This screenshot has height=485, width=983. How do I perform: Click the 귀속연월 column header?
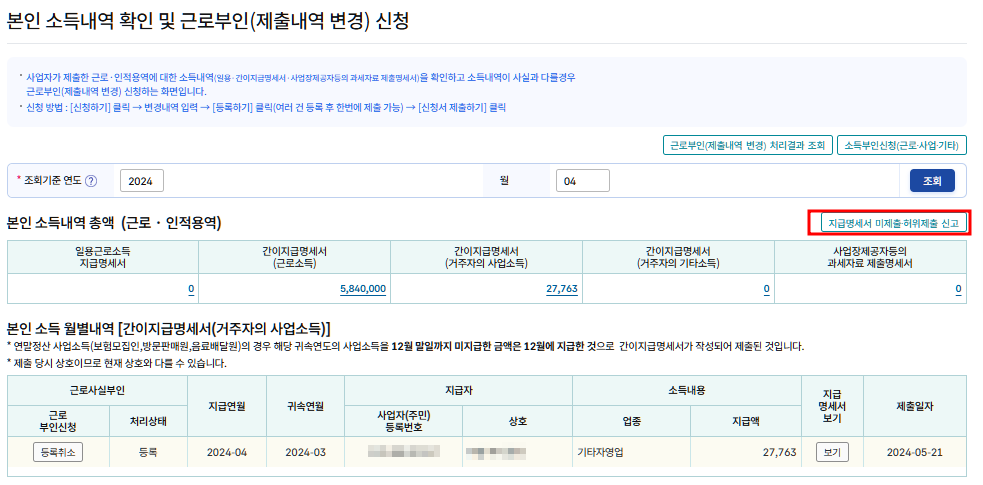coord(305,406)
